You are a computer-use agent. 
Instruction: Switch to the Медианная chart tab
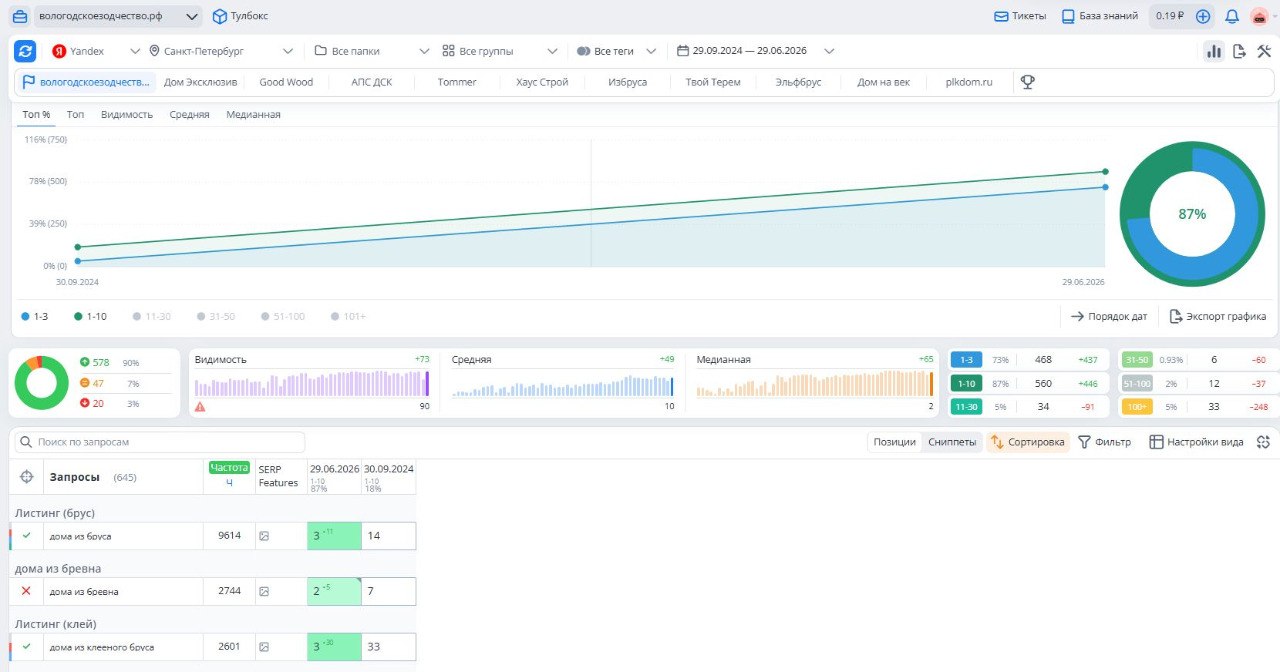[253, 114]
